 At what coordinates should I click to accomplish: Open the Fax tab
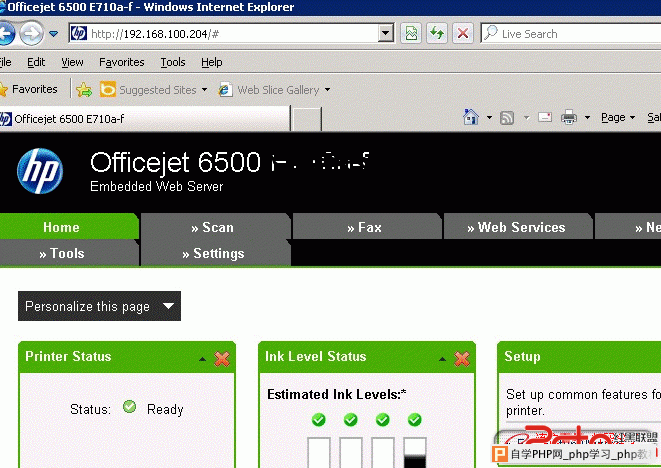click(367, 227)
